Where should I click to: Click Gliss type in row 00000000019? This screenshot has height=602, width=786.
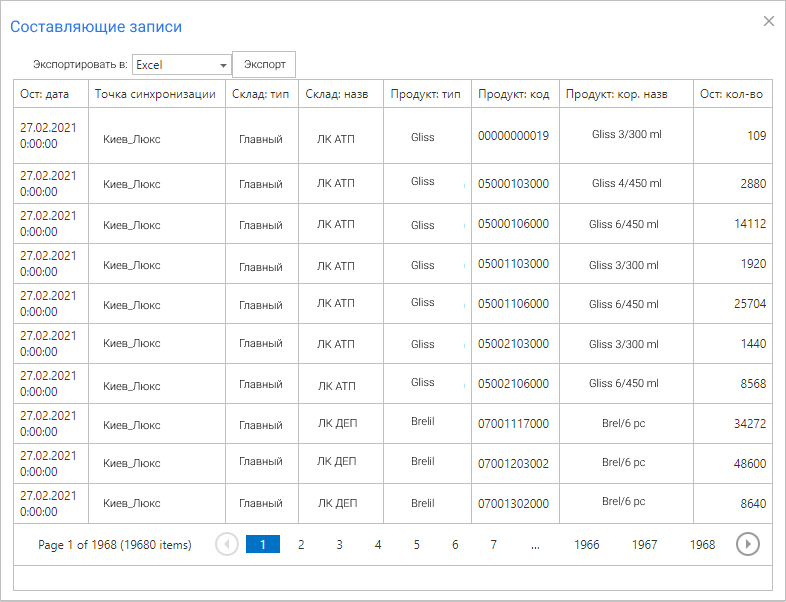(423, 137)
